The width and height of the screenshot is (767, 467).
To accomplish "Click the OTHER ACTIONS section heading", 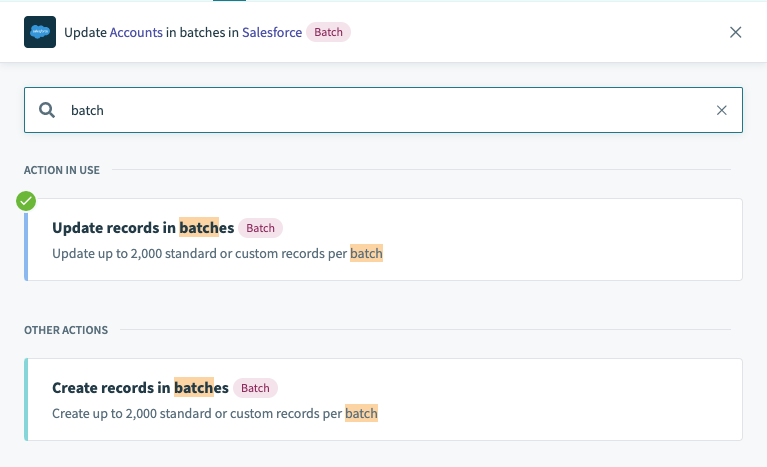I will [x=66, y=330].
